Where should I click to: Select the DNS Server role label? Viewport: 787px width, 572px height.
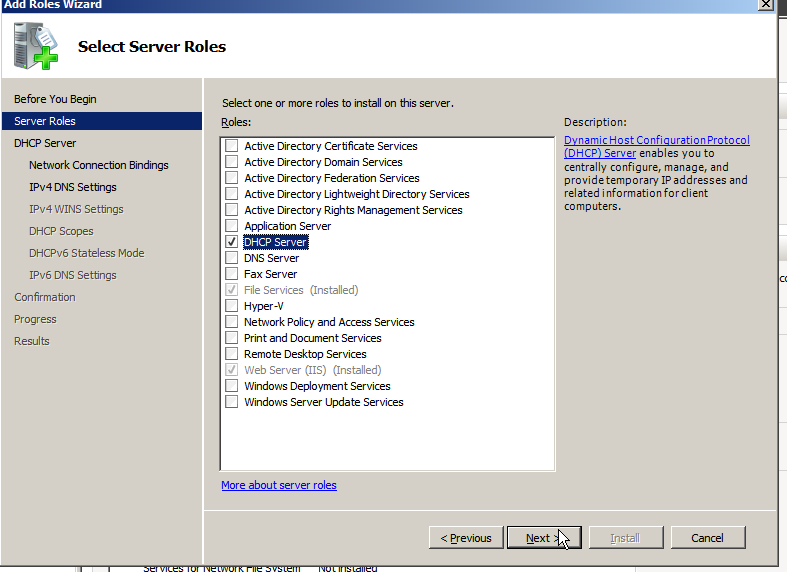272,258
